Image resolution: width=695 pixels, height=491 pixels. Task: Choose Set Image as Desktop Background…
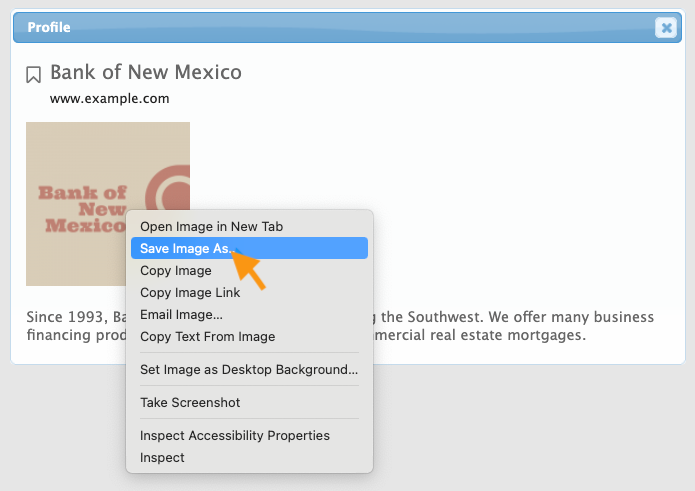tap(249, 370)
